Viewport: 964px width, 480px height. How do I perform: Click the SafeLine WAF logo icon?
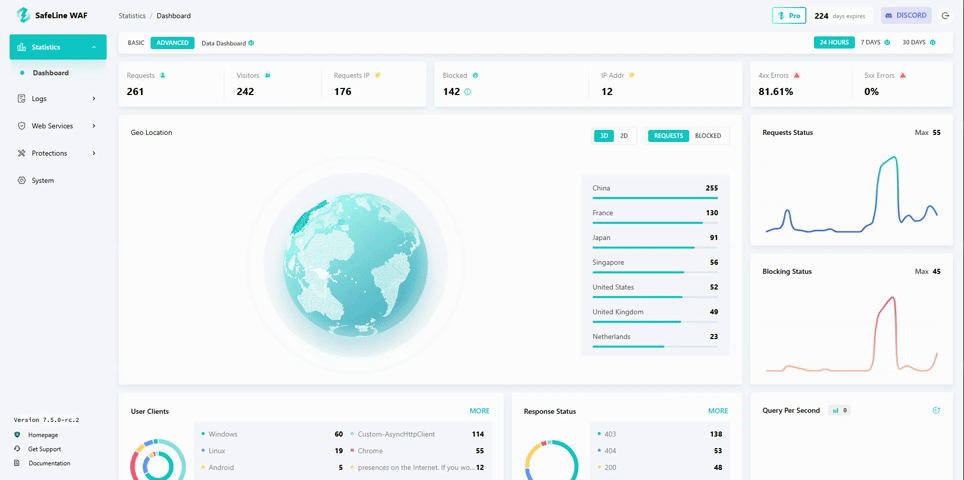point(23,15)
